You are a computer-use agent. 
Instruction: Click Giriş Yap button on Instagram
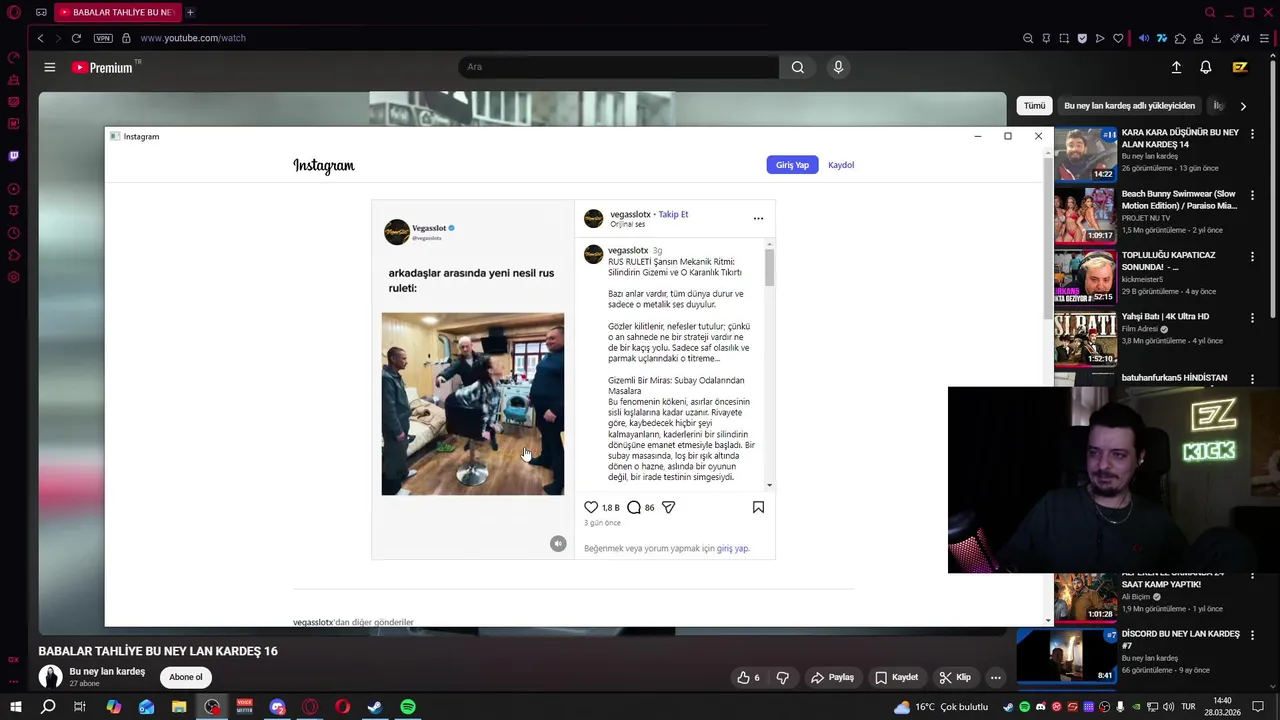[792, 165]
